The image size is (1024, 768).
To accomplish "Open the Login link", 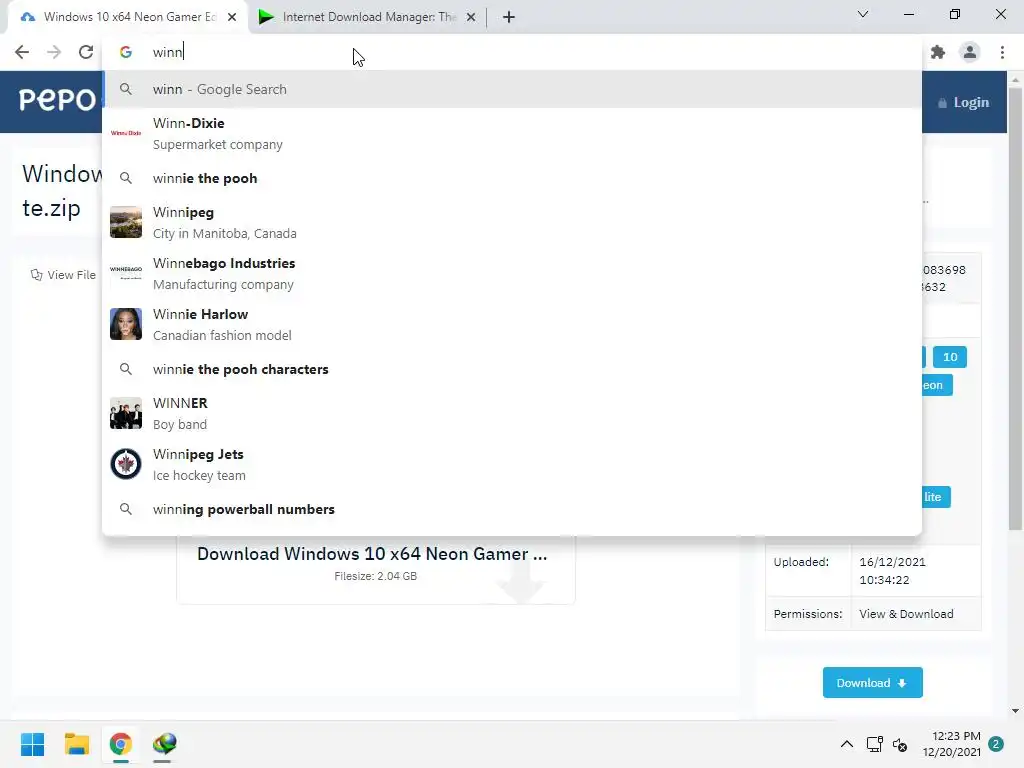I will tap(964, 103).
